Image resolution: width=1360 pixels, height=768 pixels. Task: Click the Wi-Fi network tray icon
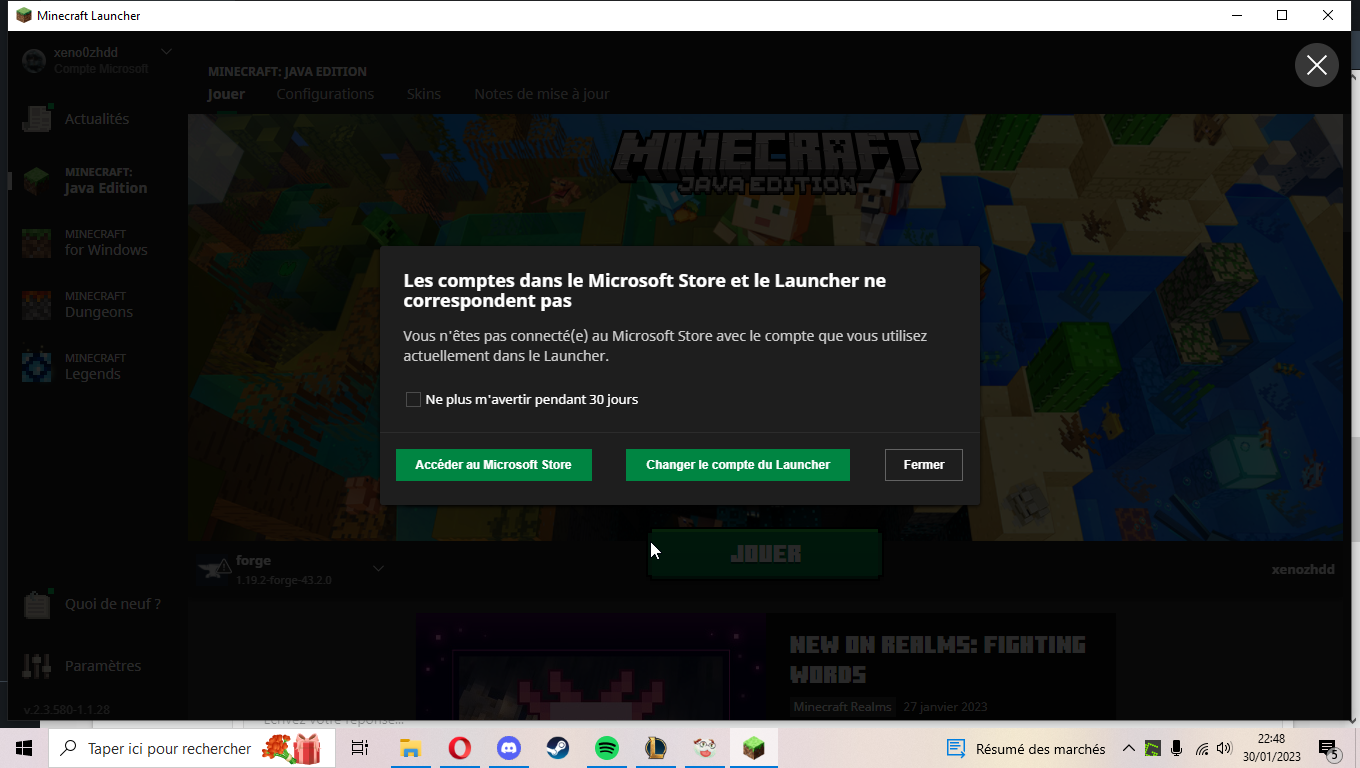pyautogui.click(x=1202, y=748)
